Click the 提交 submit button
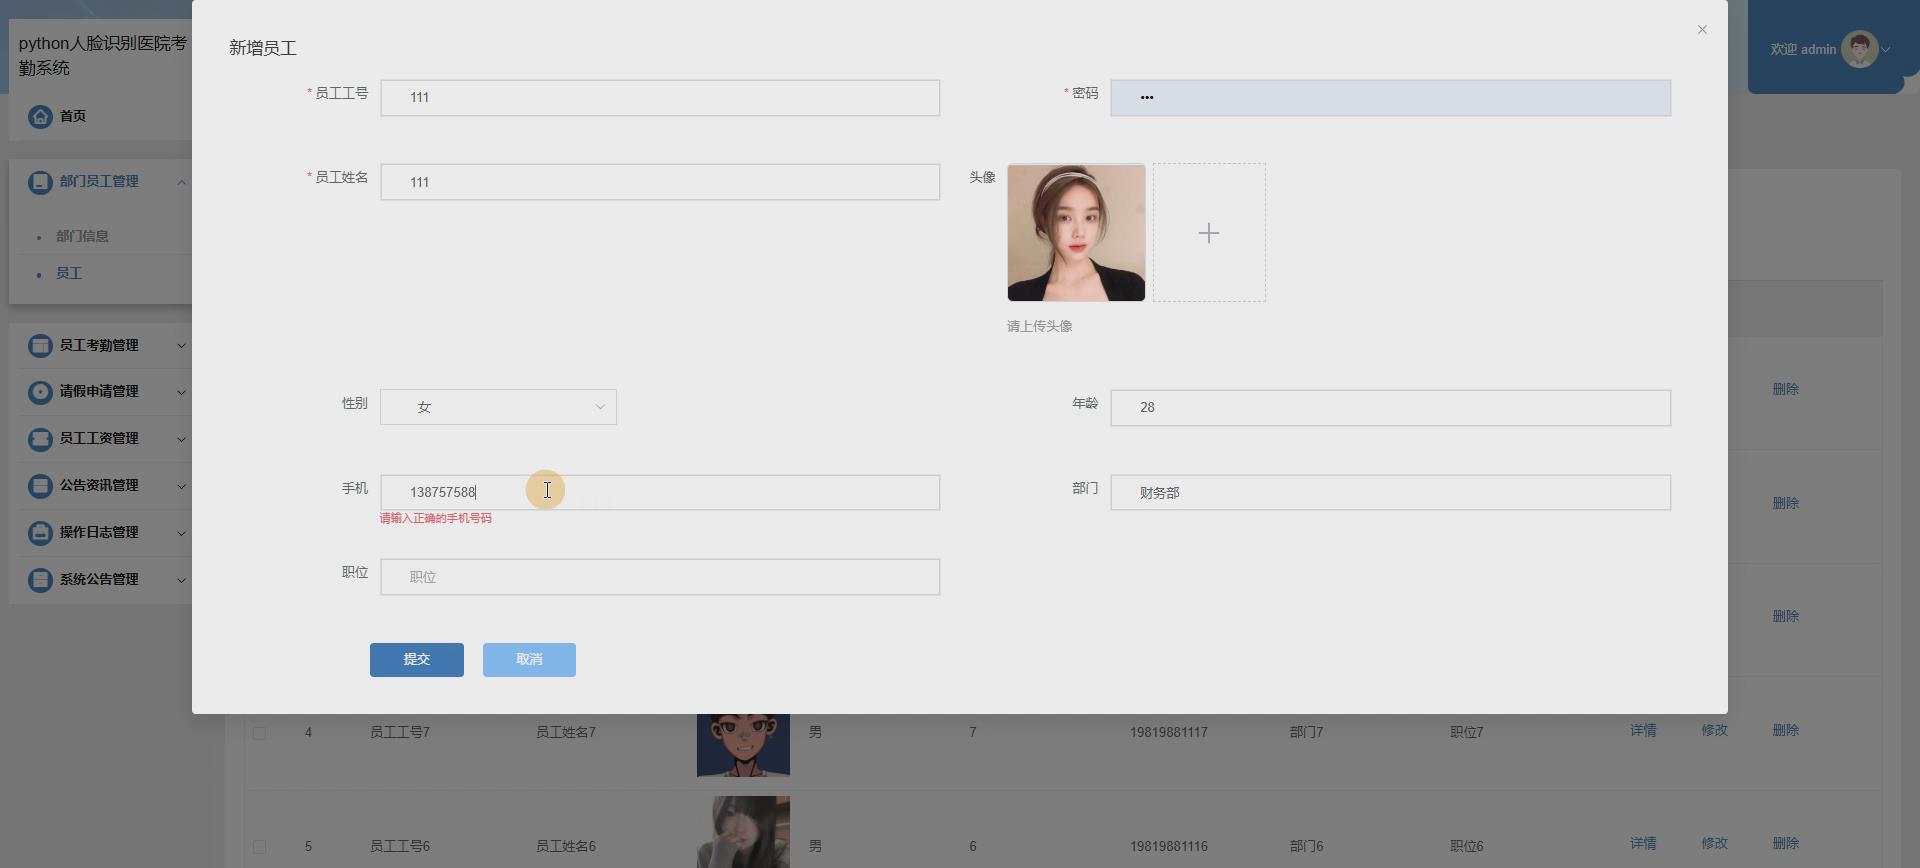Screen dimensions: 1920x868 (x=417, y=660)
